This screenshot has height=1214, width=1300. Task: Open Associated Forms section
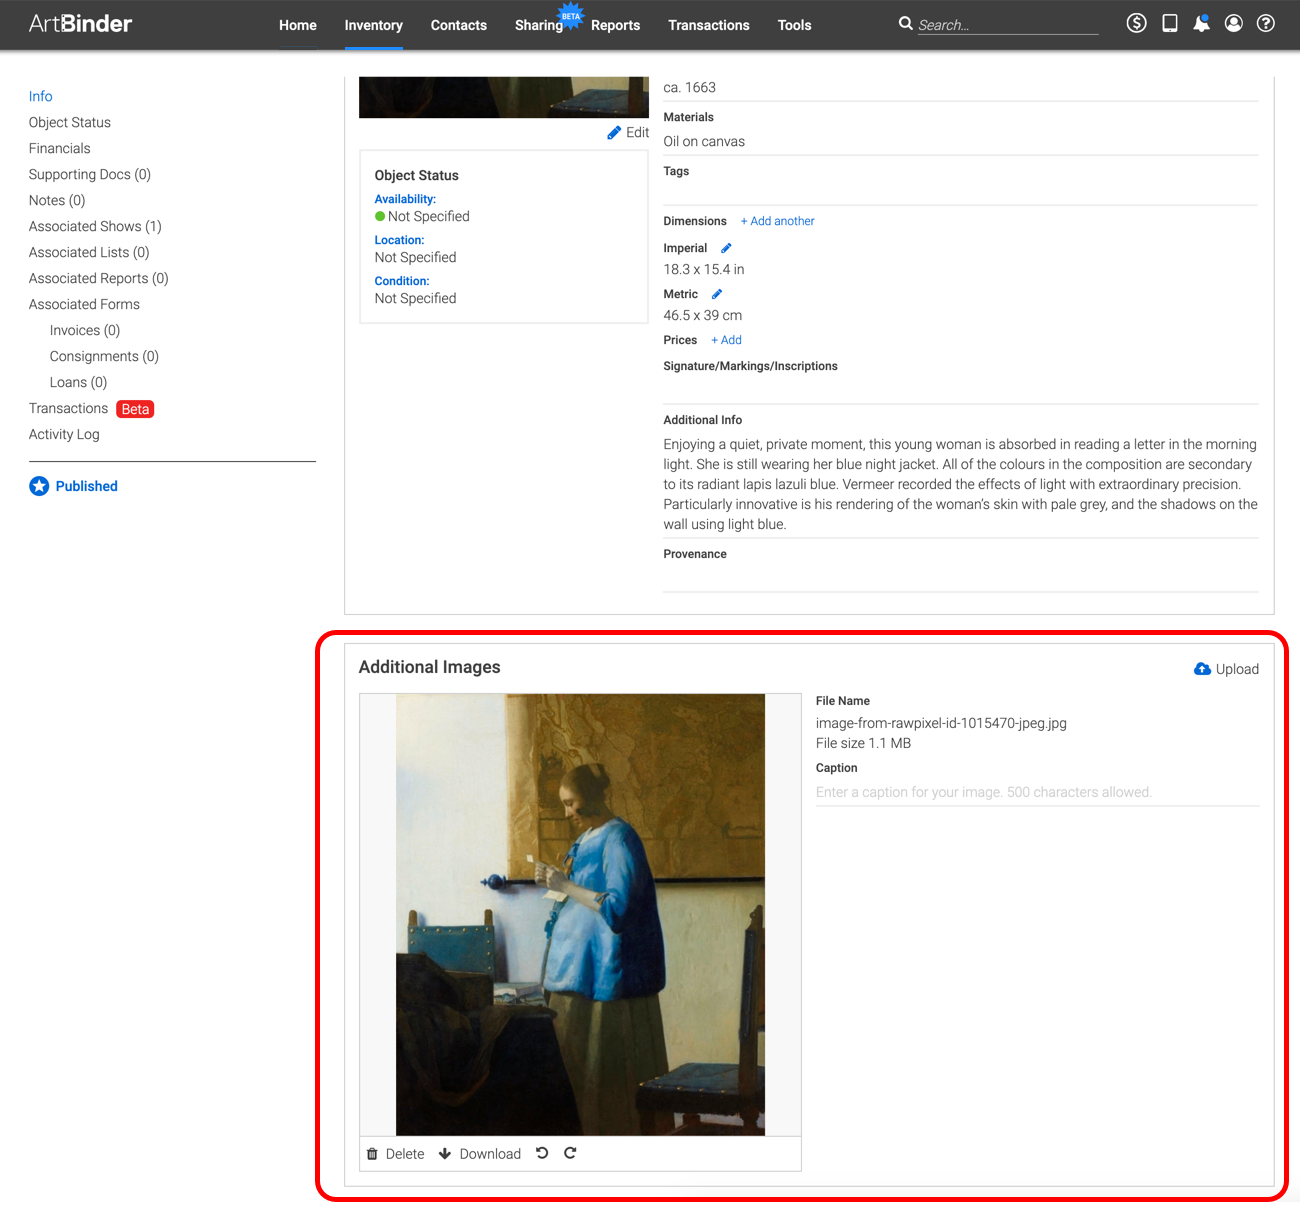84,304
